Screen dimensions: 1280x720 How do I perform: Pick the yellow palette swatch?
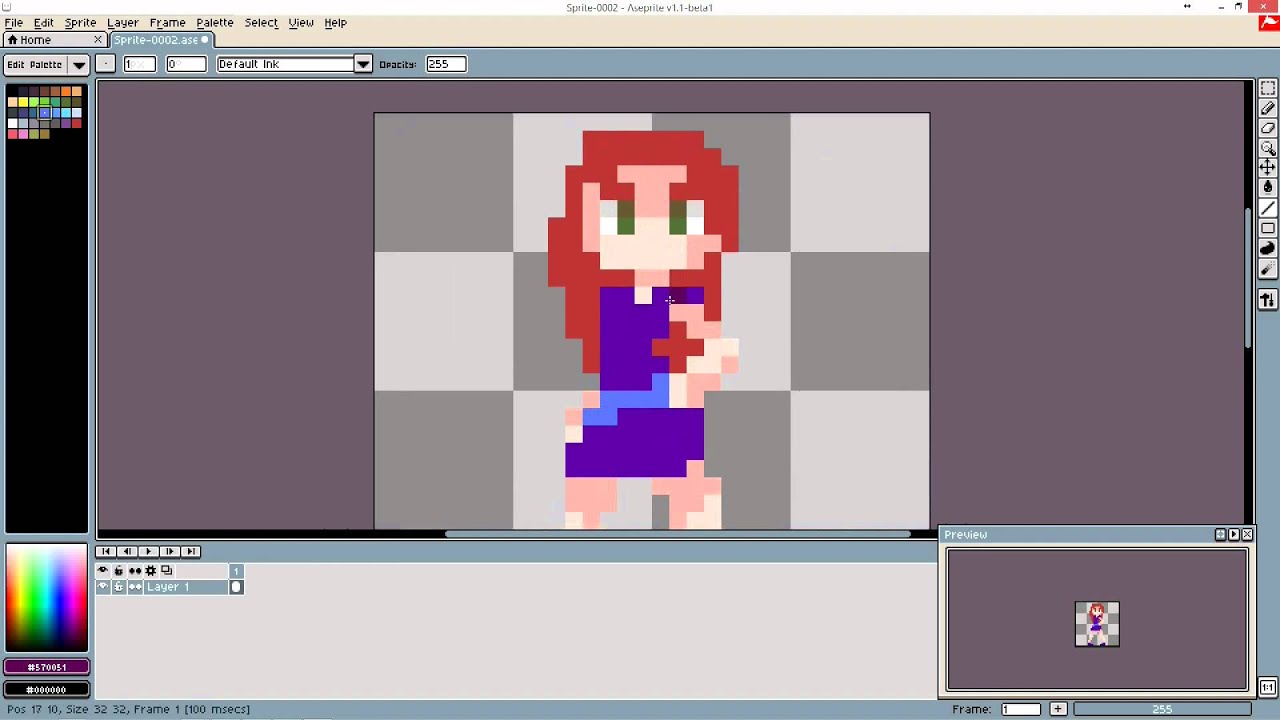pos(23,102)
